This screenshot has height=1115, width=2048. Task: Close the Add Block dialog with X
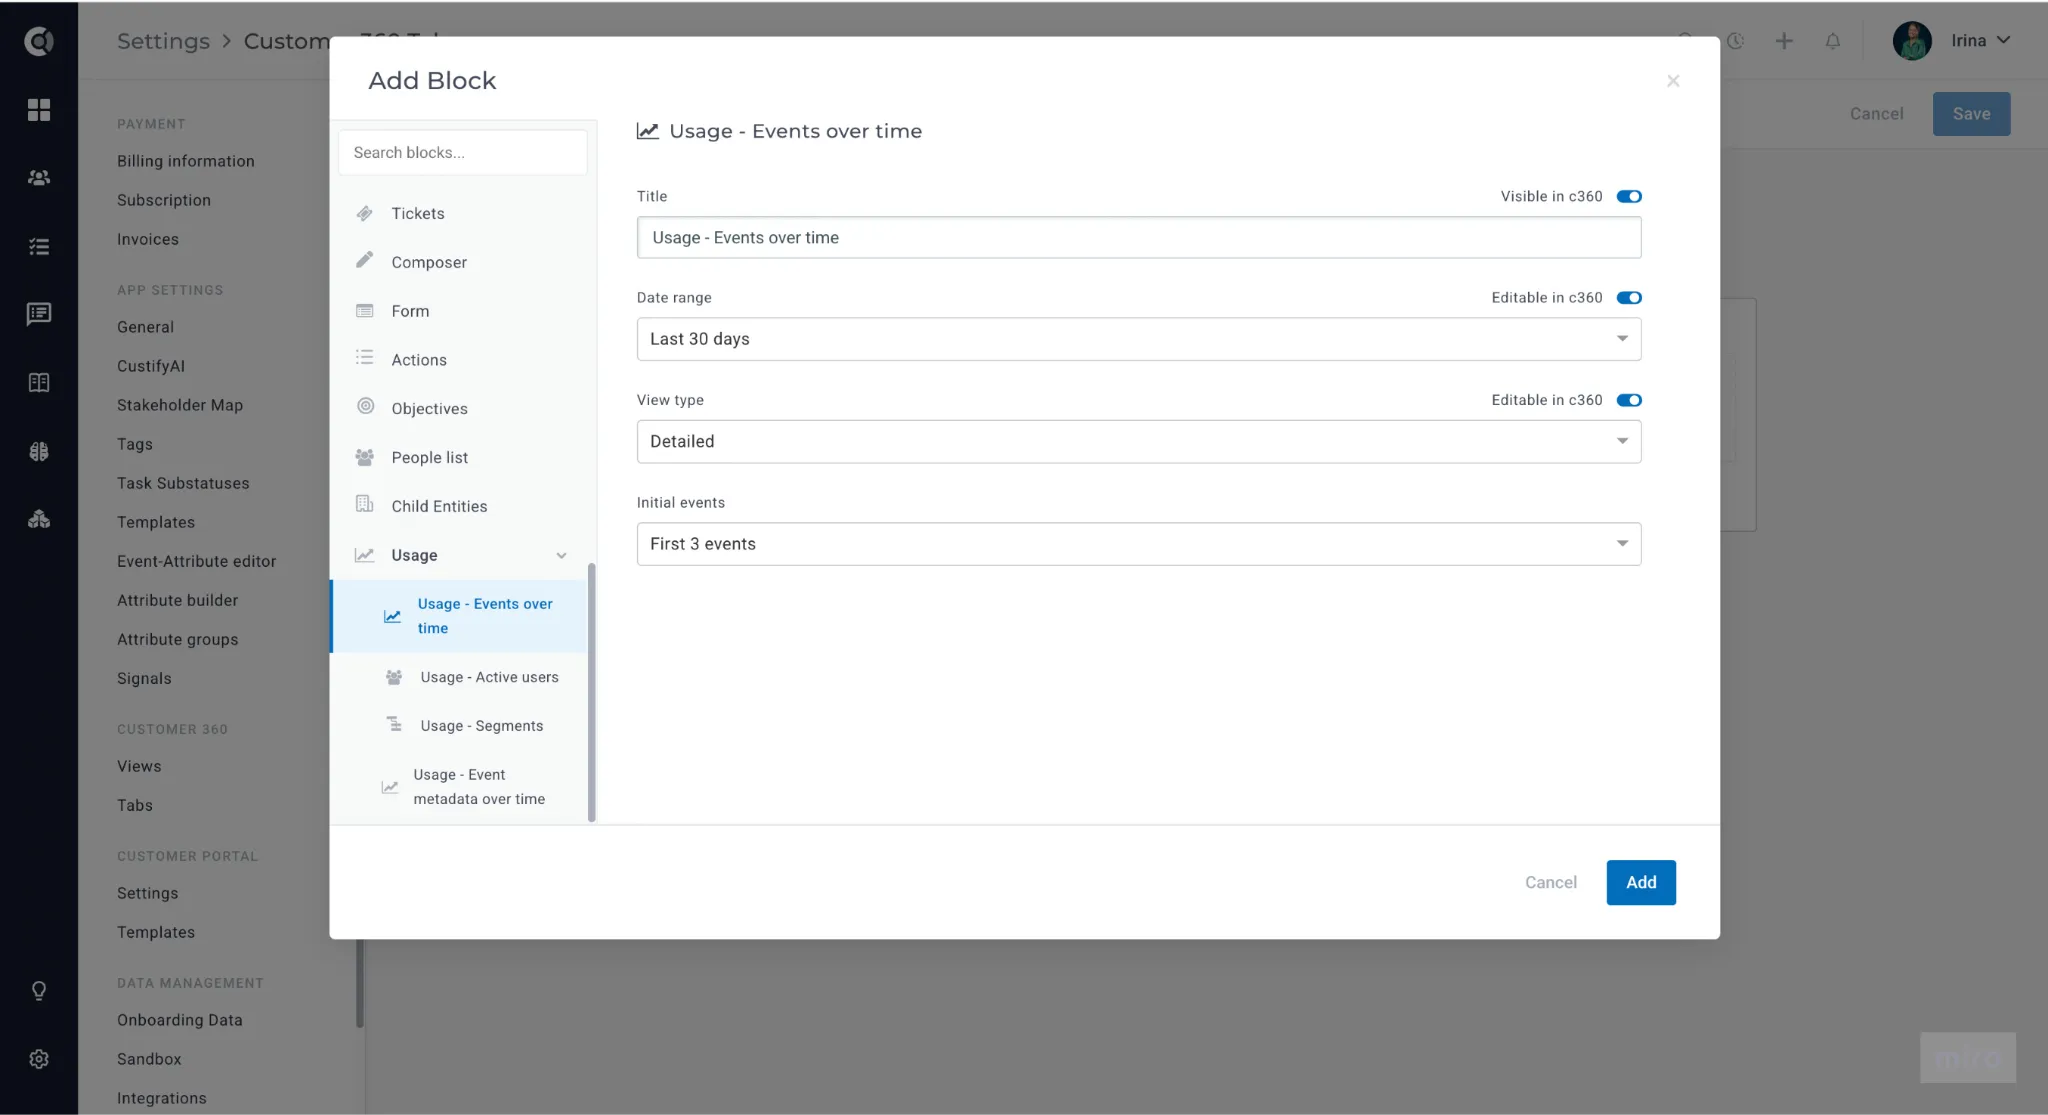click(1673, 81)
